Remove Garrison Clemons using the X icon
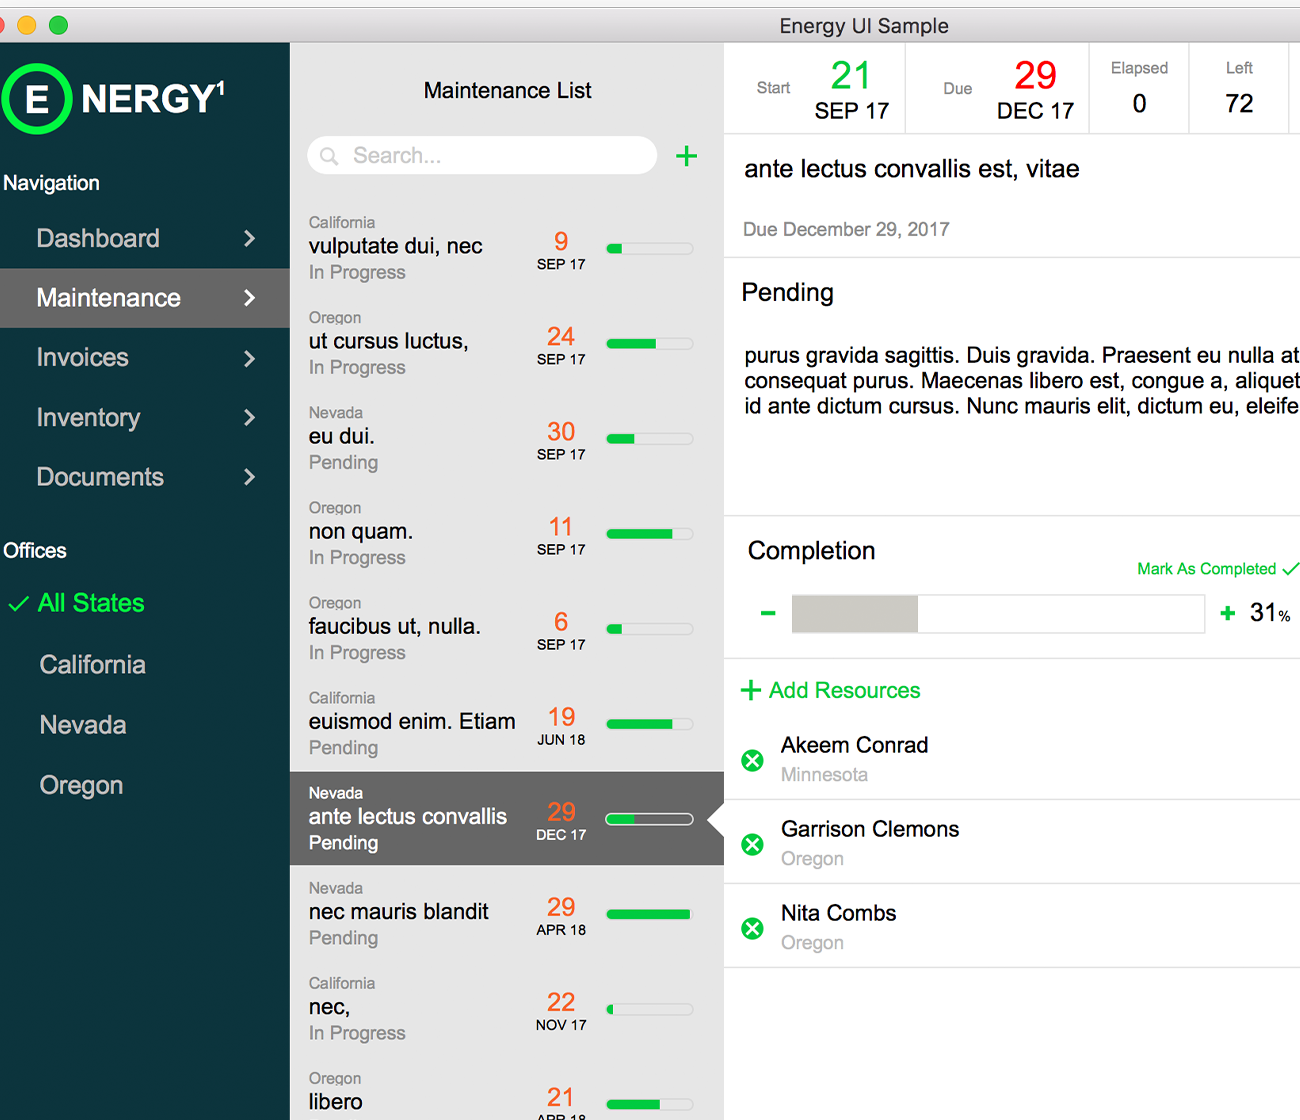Screen dimensions: 1300x1120 tap(753, 845)
